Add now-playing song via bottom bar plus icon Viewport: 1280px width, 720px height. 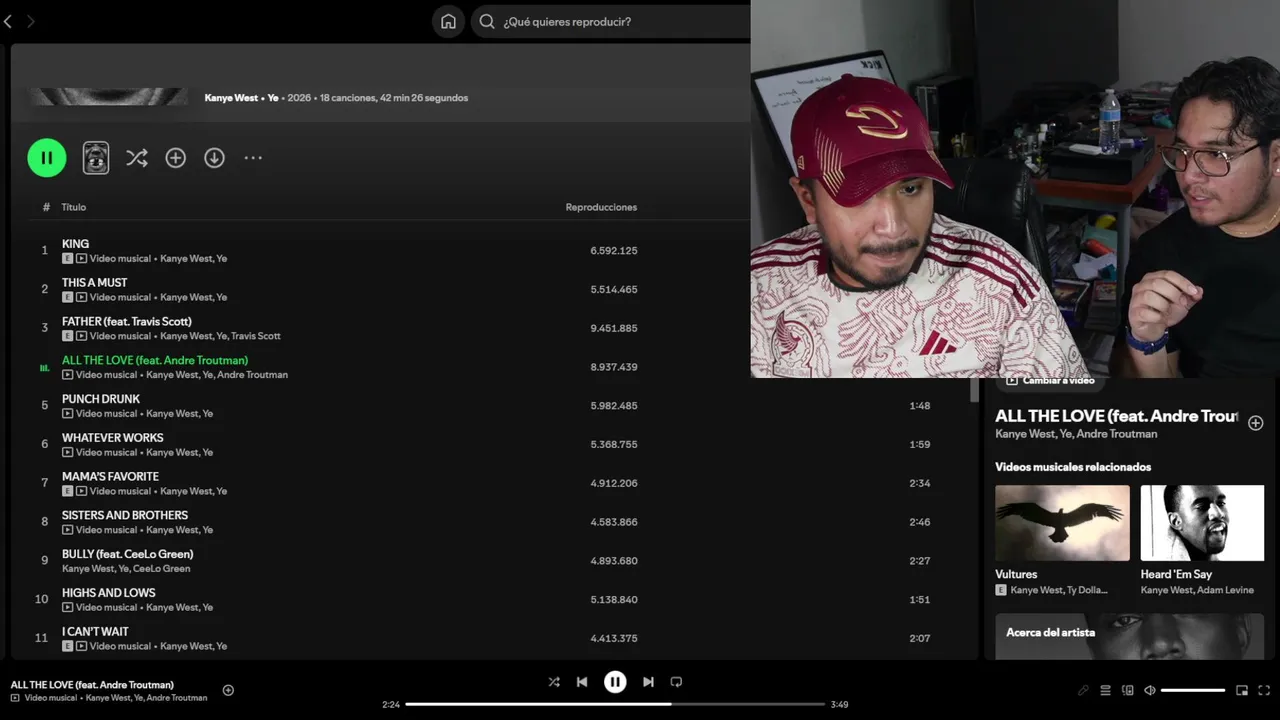point(228,690)
